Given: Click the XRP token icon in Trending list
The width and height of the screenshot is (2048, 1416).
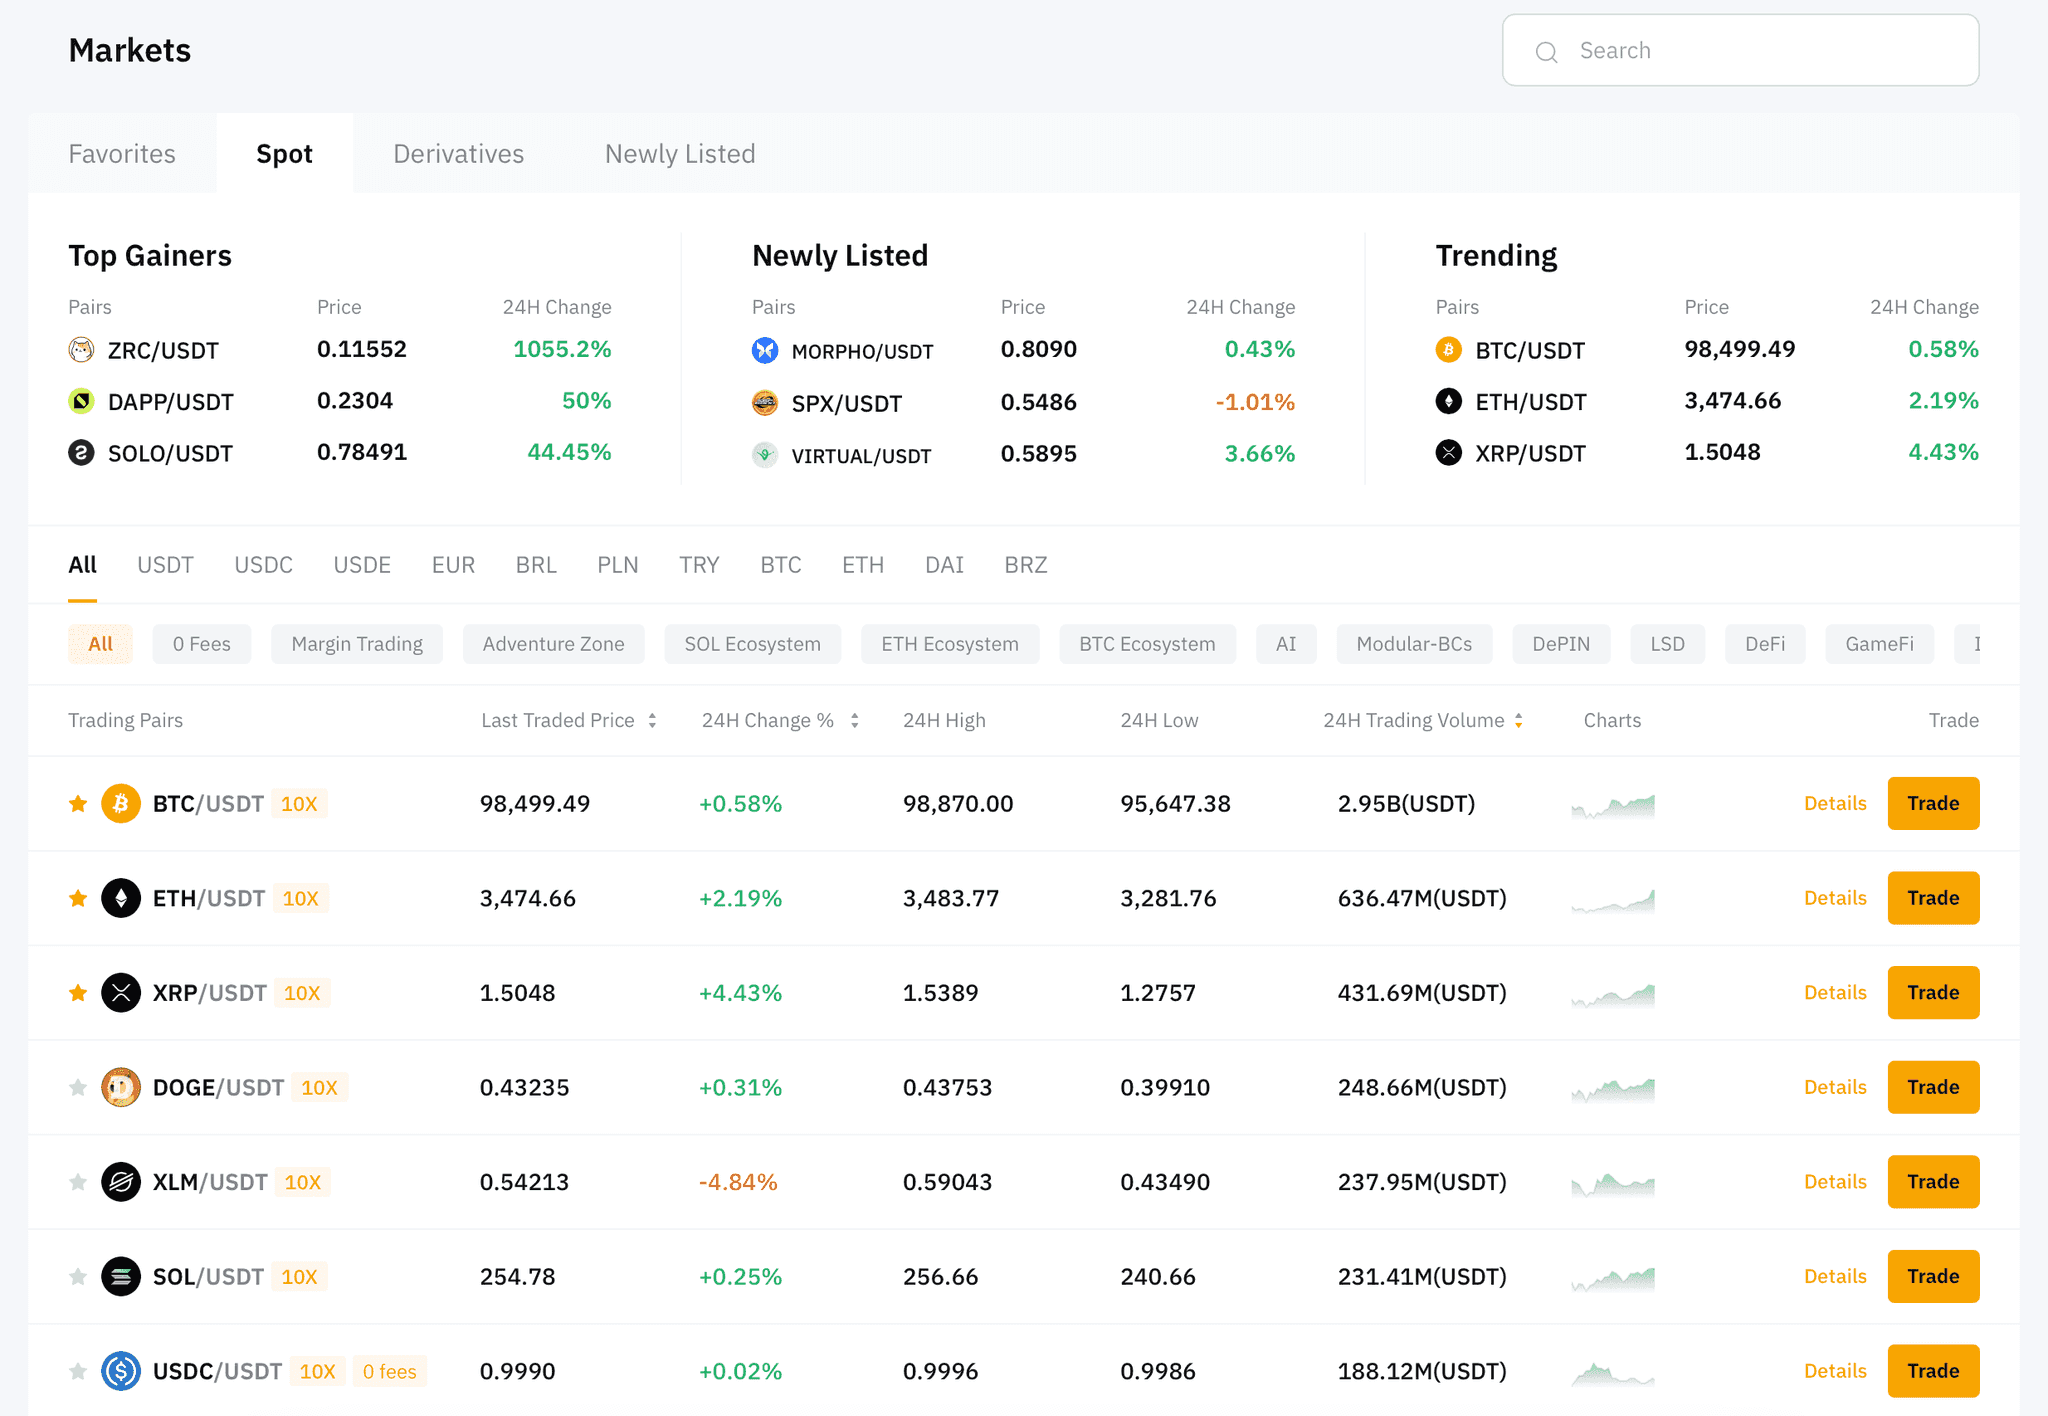Looking at the screenshot, I should pos(1447,452).
